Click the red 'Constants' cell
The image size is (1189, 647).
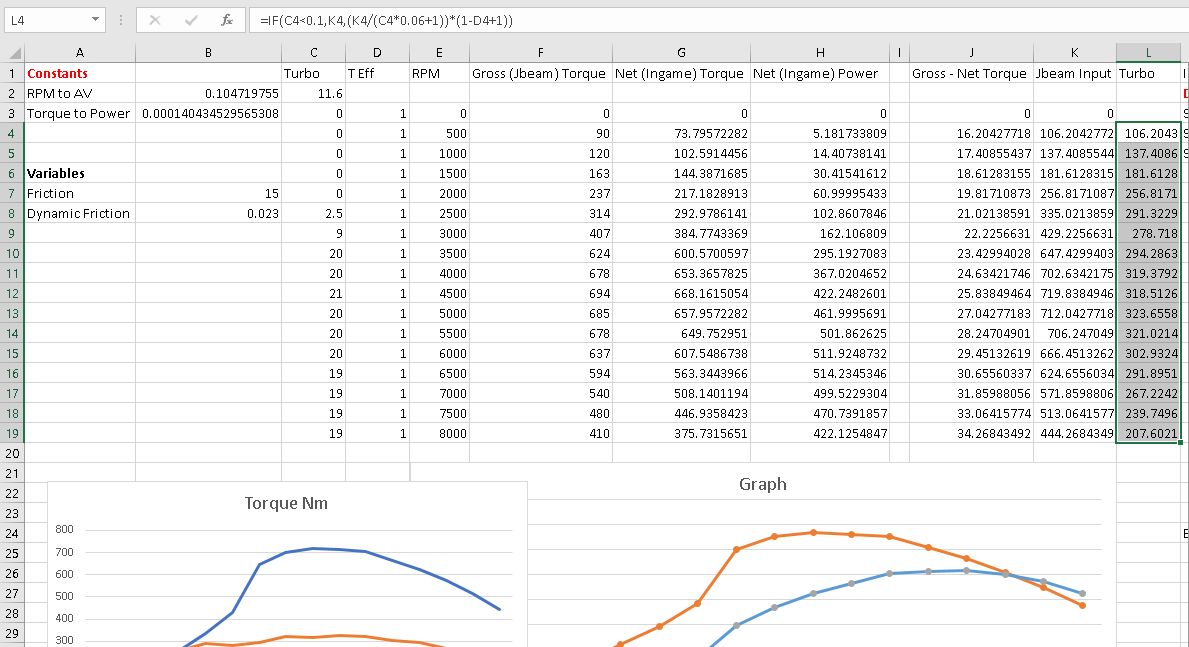pyautogui.click(x=80, y=74)
